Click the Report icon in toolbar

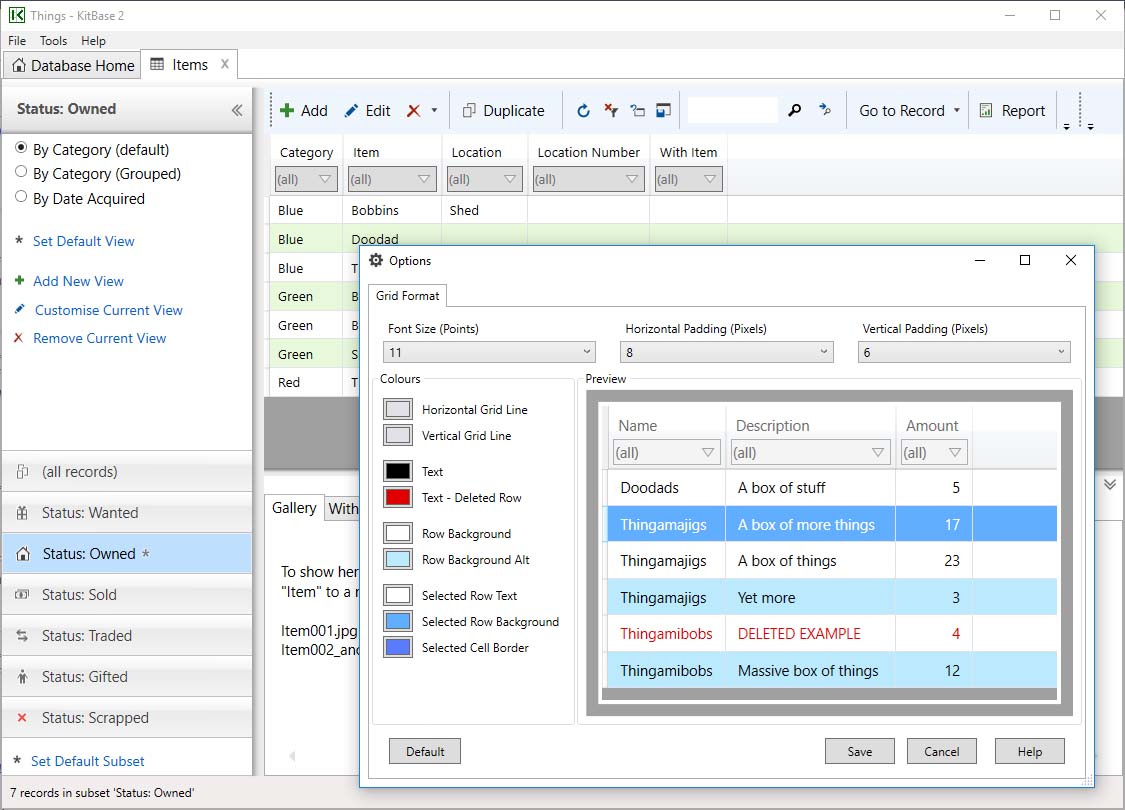986,110
